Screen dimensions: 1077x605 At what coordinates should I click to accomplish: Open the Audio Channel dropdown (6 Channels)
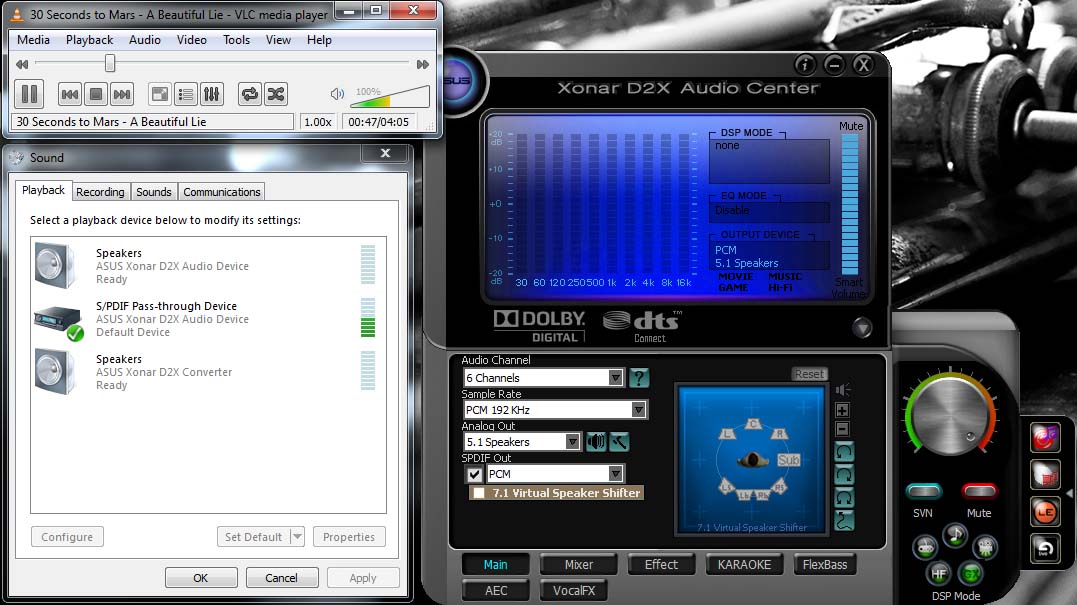click(543, 378)
